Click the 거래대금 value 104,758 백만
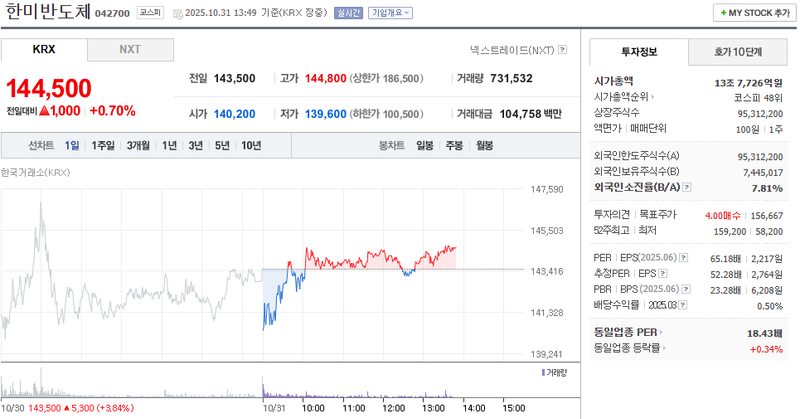Screen dimensions: 800x419 click(x=531, y=114)
